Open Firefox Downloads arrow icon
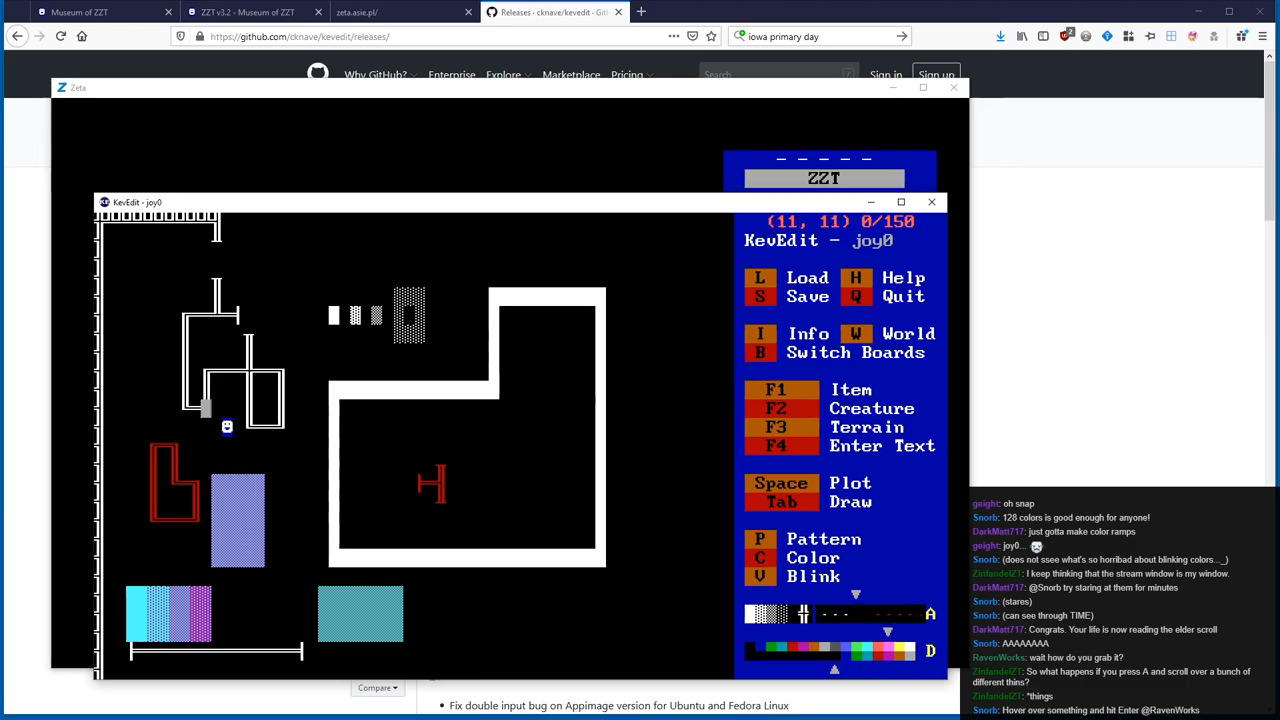The height and width of the screenshot is (720, 1280). [1000, 36]
